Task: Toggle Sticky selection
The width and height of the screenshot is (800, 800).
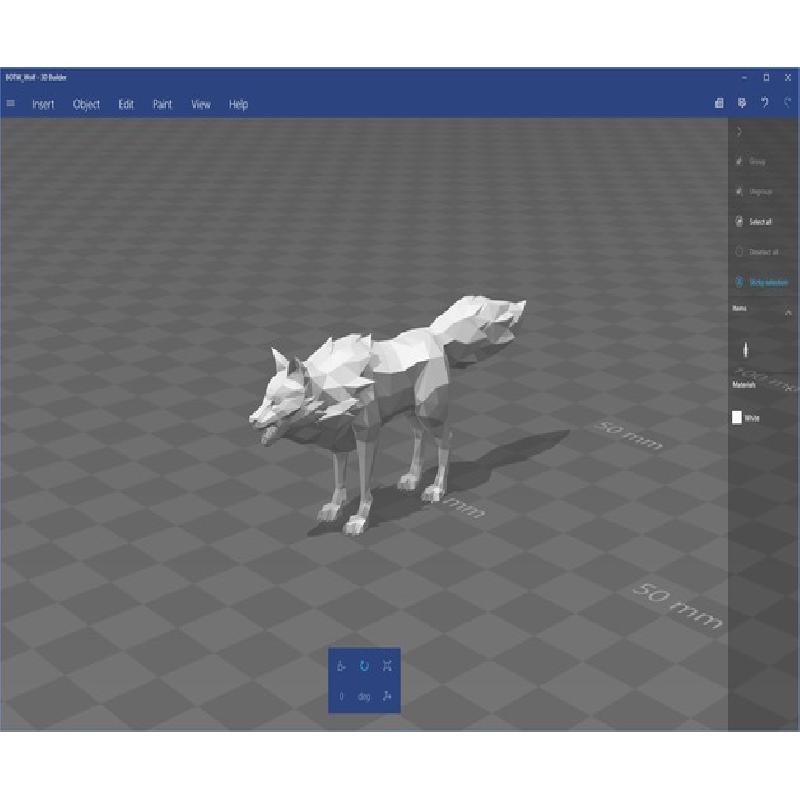Action: point(761,282)
